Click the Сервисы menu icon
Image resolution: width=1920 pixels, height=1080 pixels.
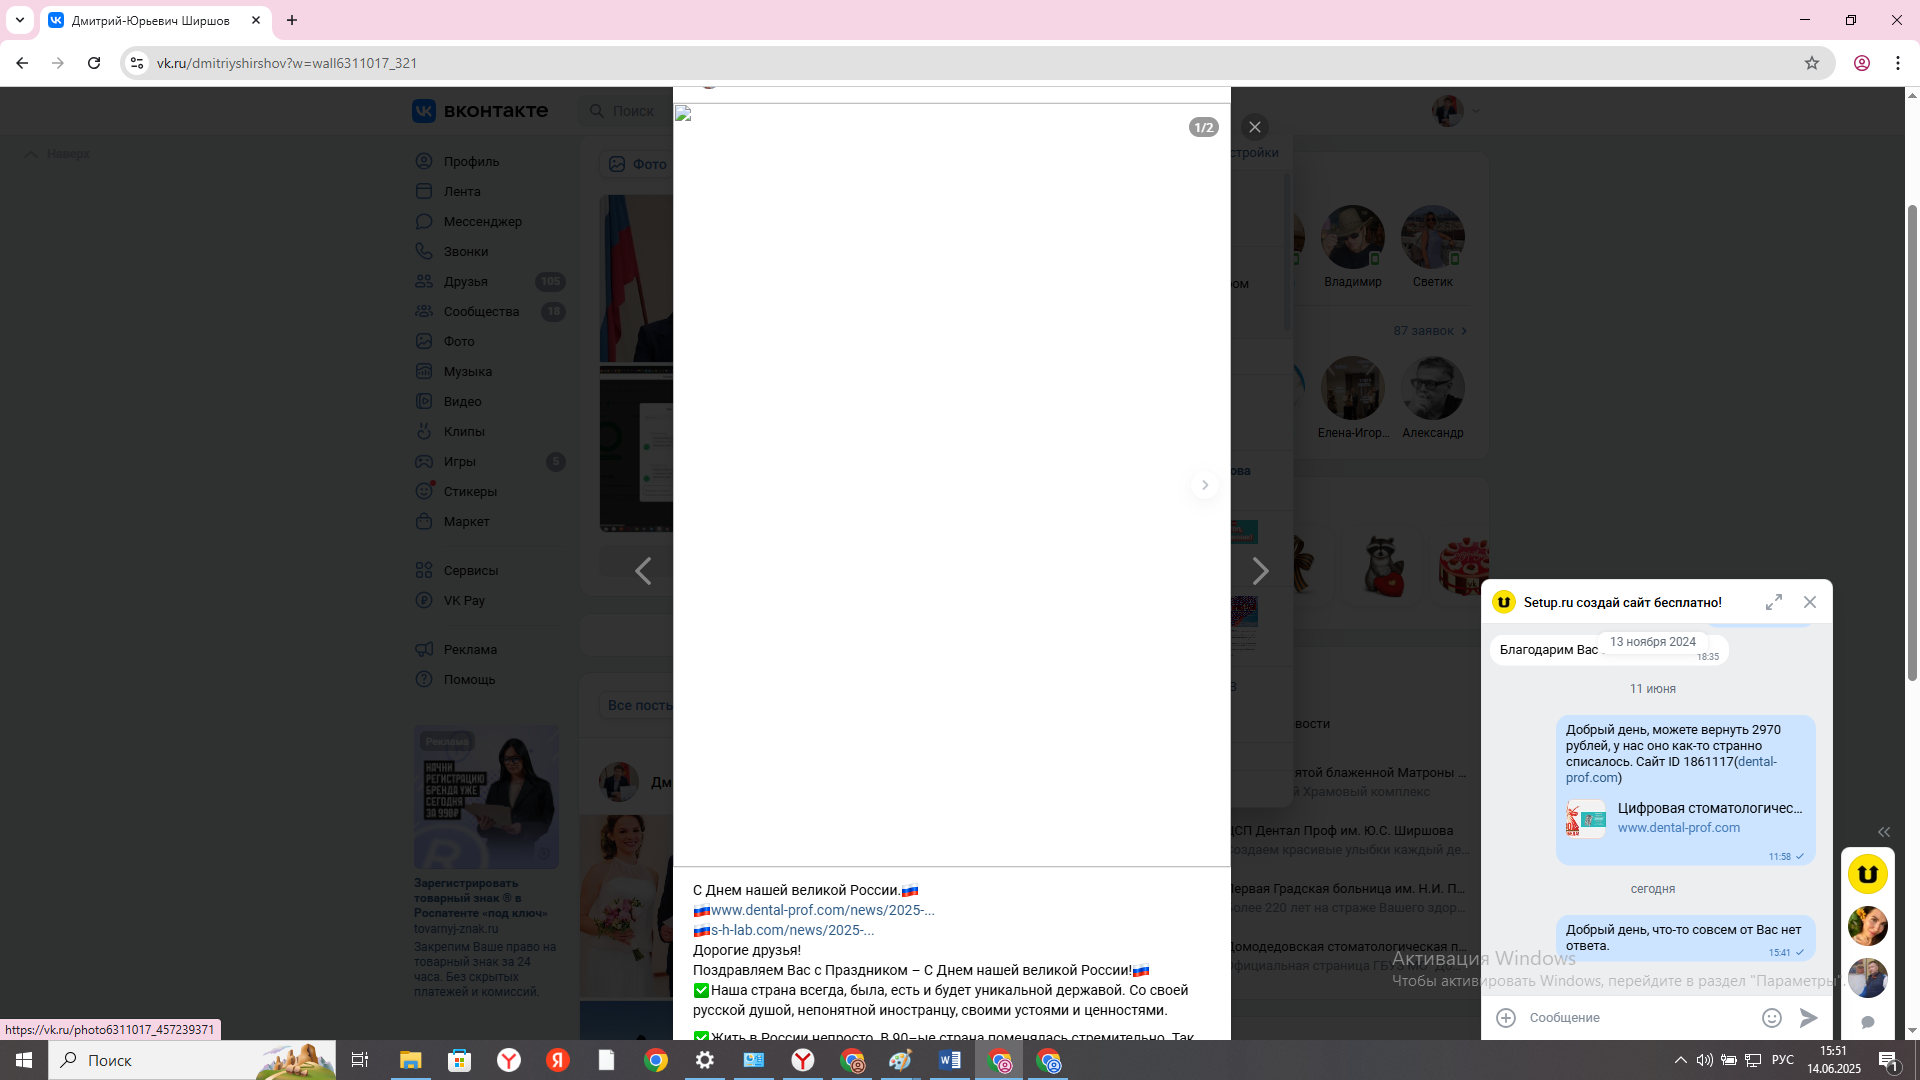coord(424,570)
